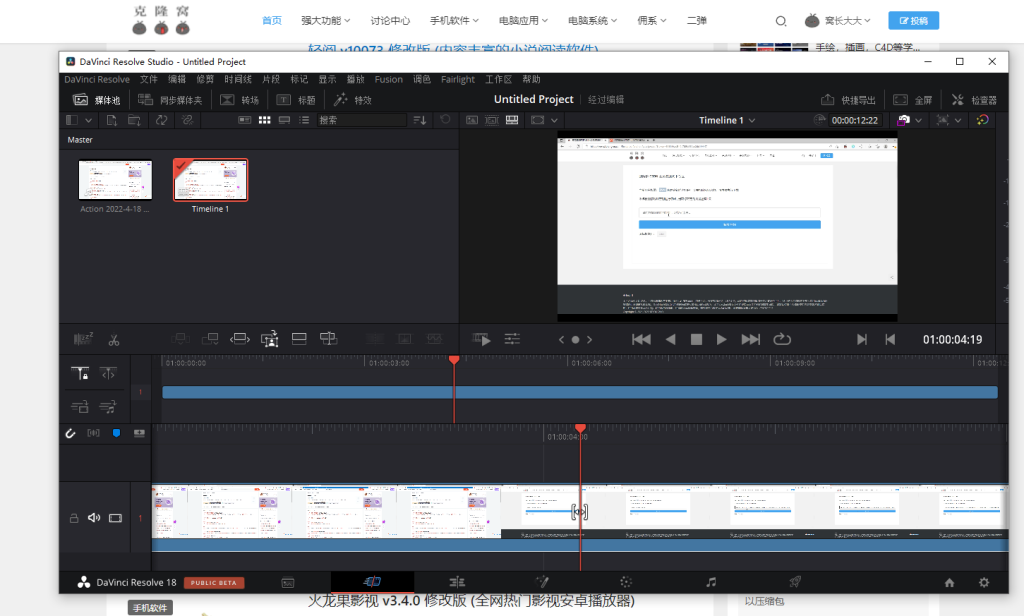Screen dimensions: 1024x616
Task: Open the Safe Area overlay dropdown arrow
Action: 554,120
